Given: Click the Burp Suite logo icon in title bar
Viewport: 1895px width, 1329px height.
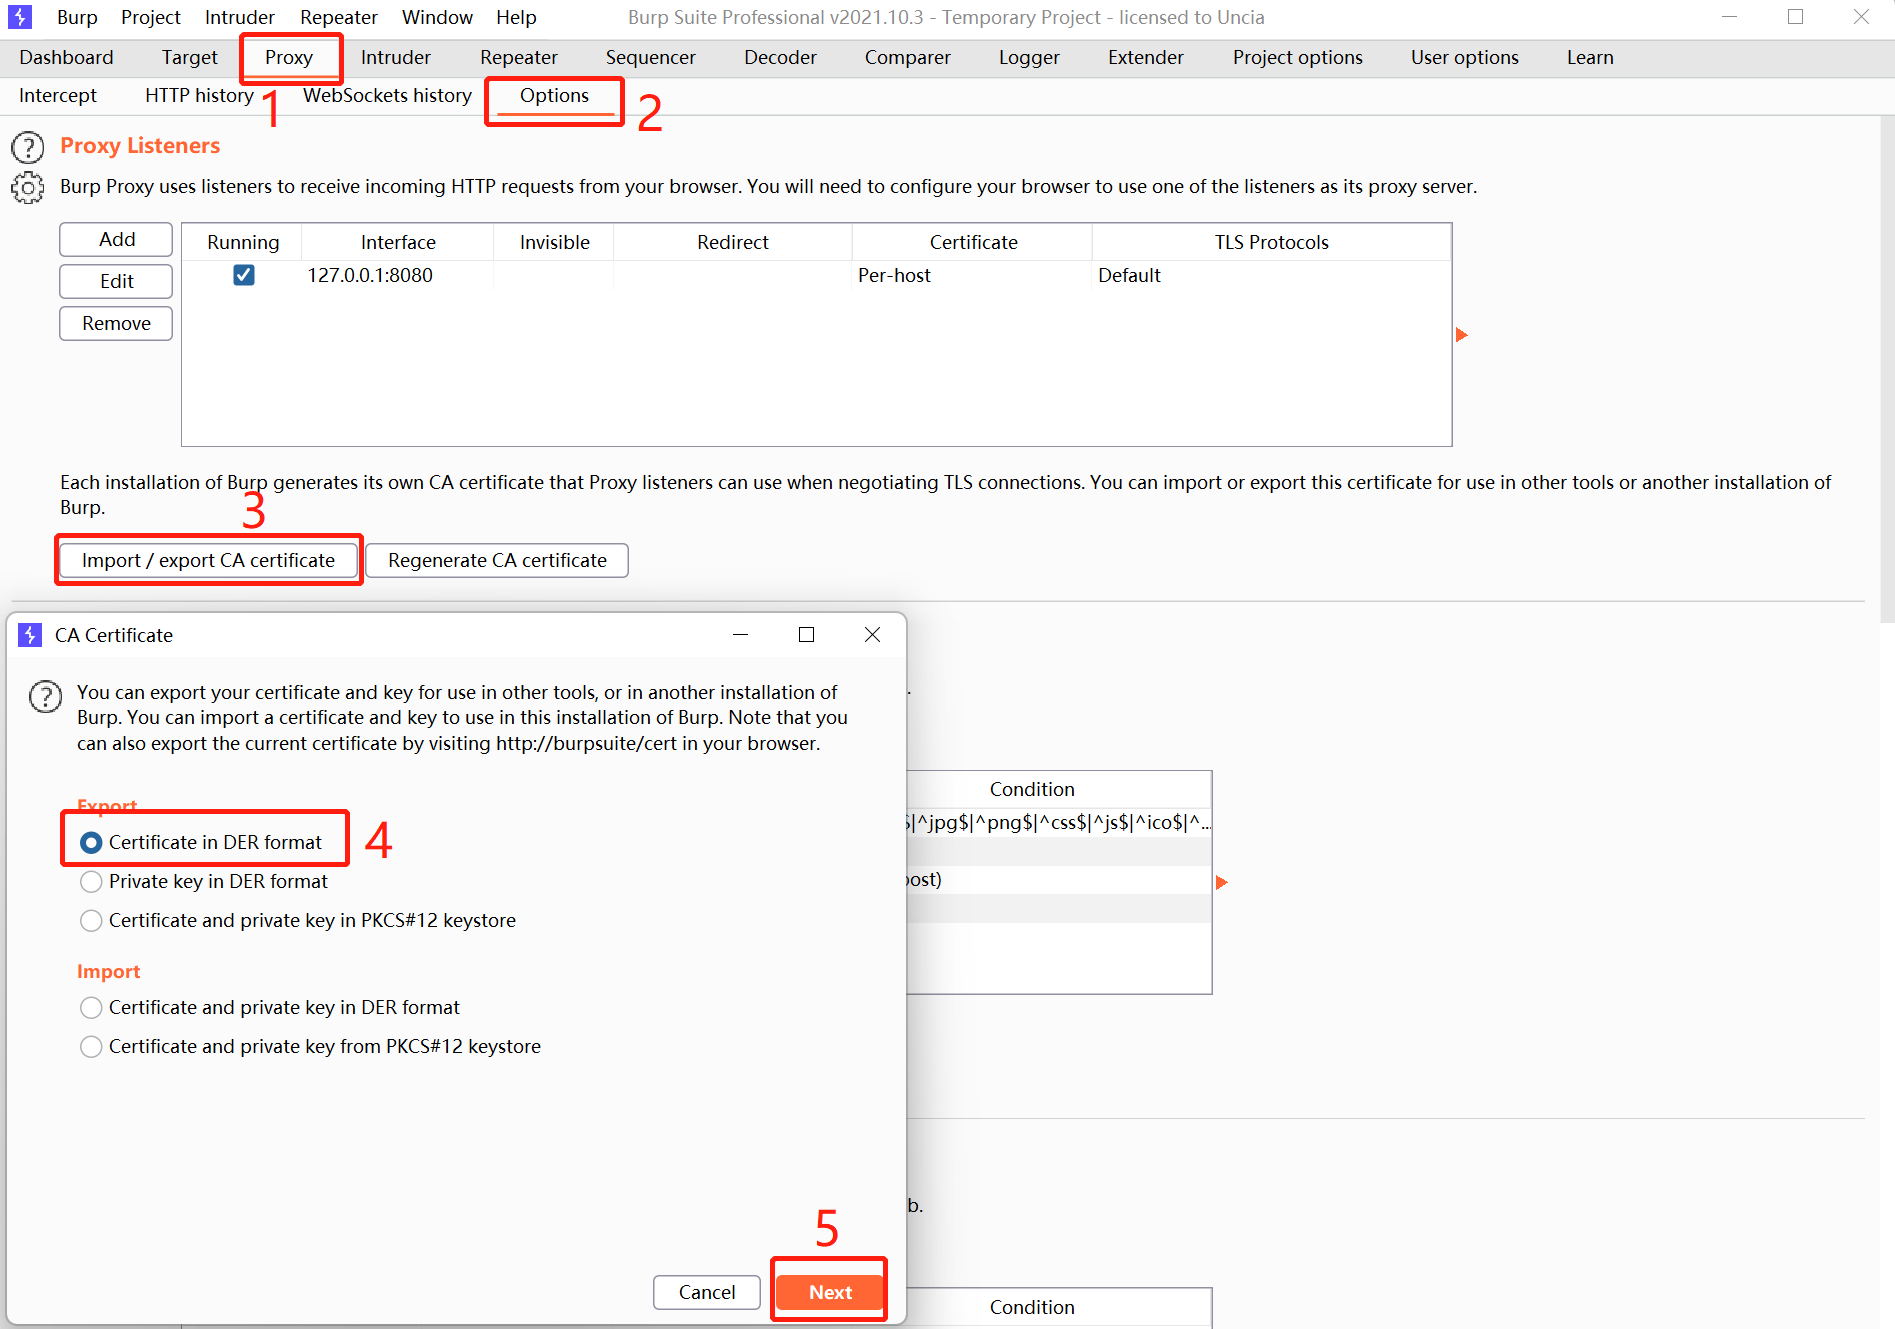Looking at the screenshot, I should coord(19,17).
